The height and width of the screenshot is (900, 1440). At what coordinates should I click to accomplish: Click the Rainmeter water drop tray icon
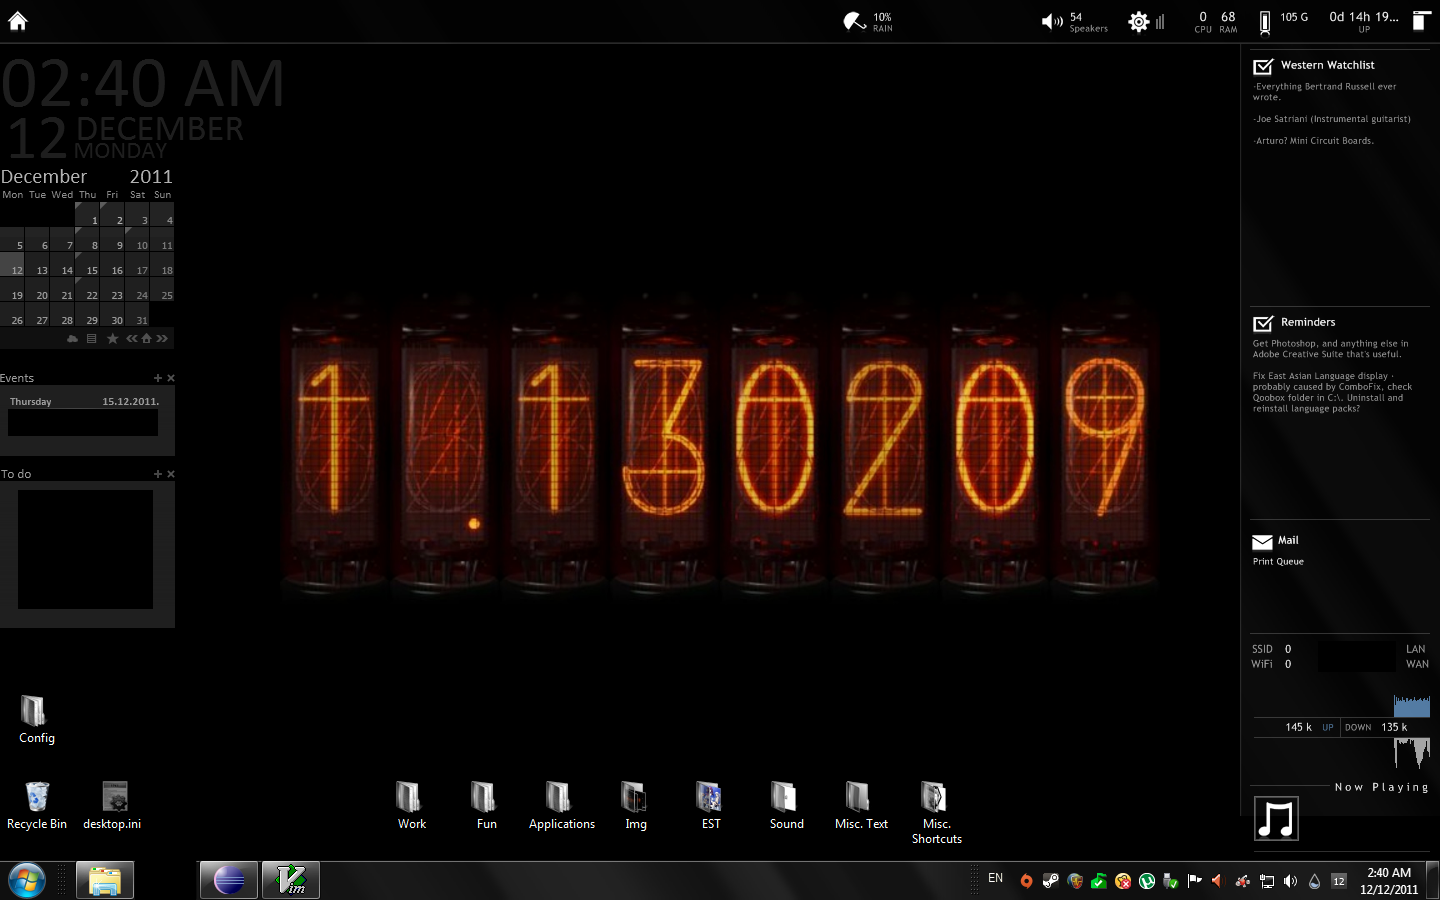coord(1314,881)
